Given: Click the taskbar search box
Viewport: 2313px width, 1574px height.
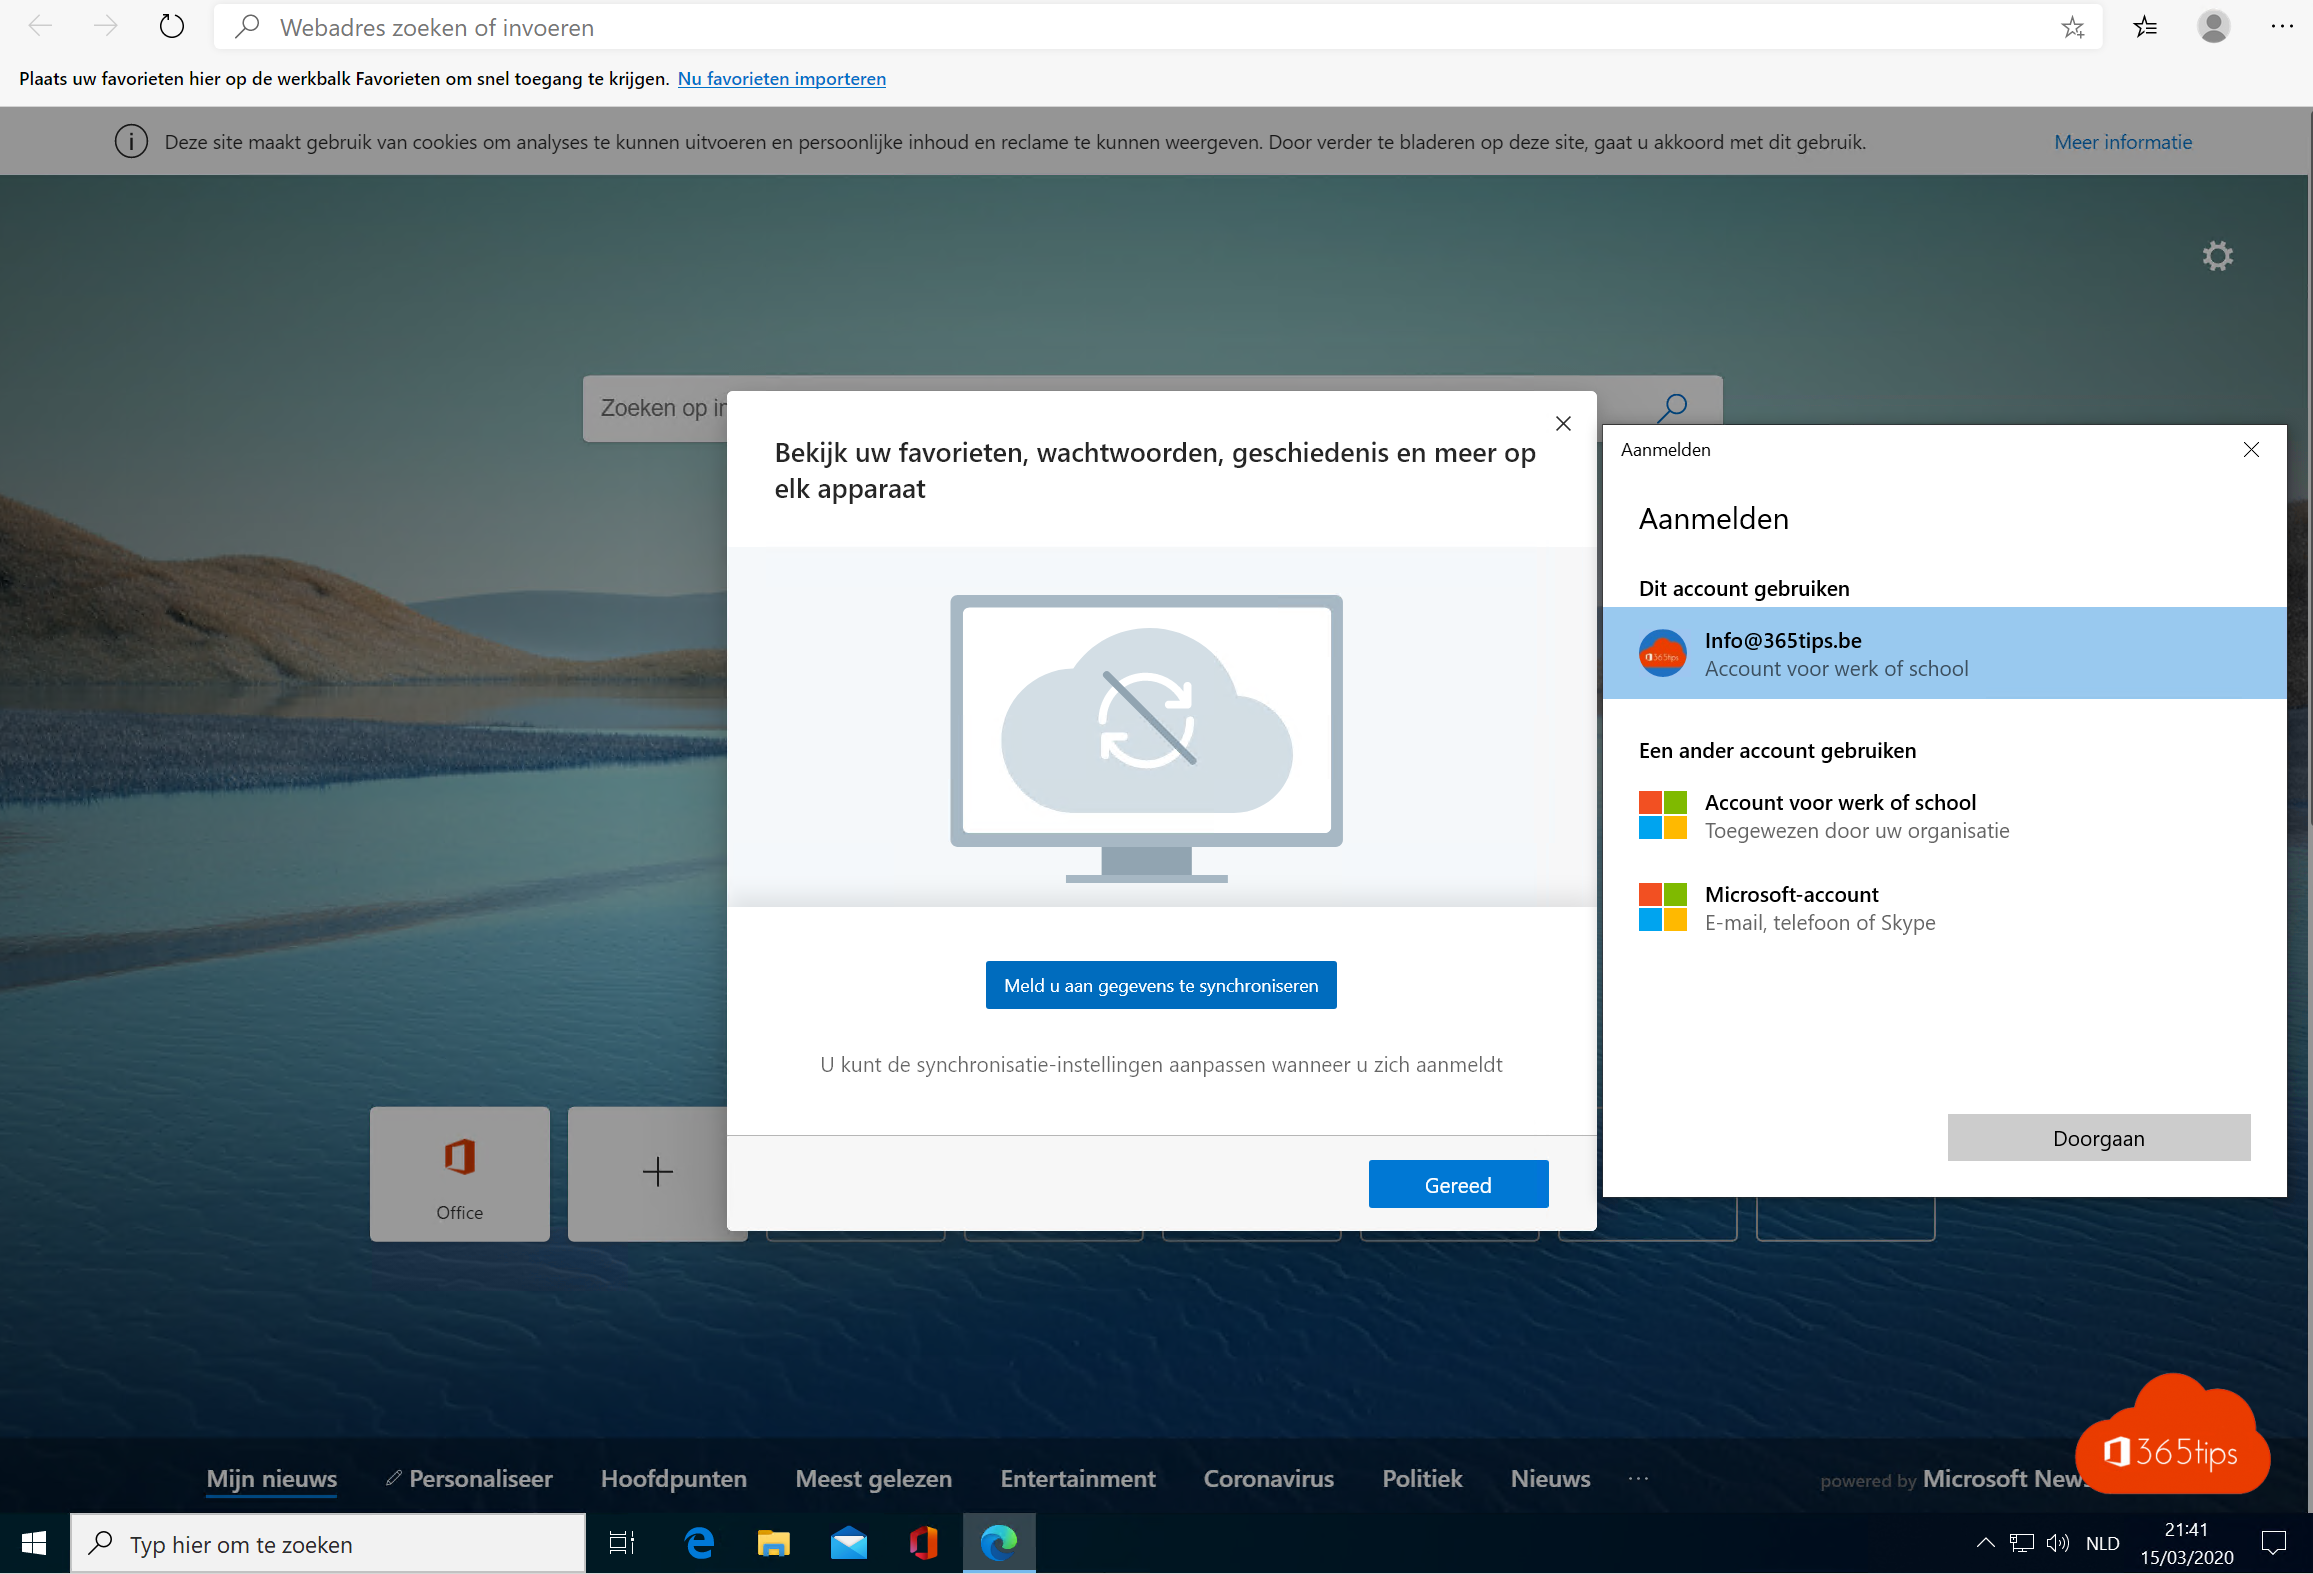Looking at the screenshot, I should tap(328, 1544).
